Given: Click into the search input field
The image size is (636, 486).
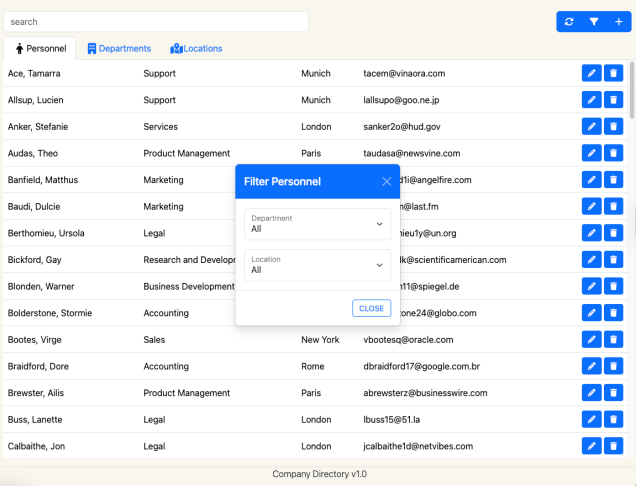Looking at the screenshot, I should (x=156, y=21).
